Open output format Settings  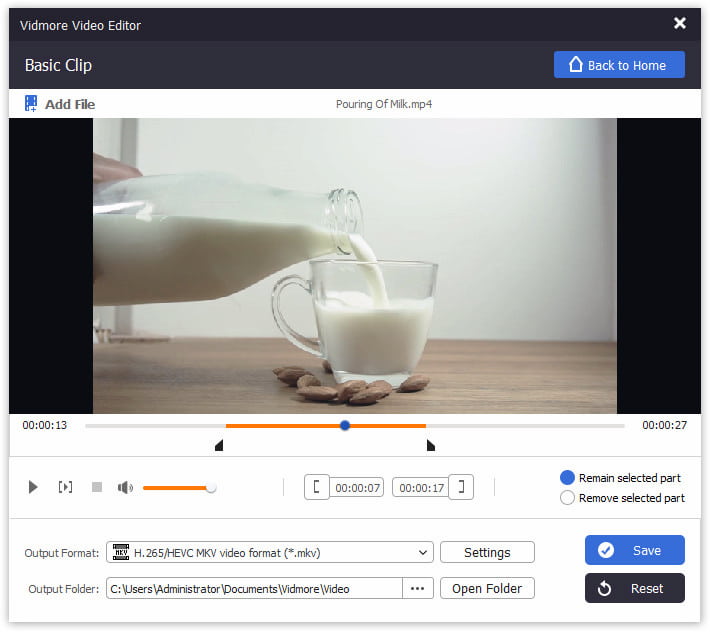[x=487, y=552]
